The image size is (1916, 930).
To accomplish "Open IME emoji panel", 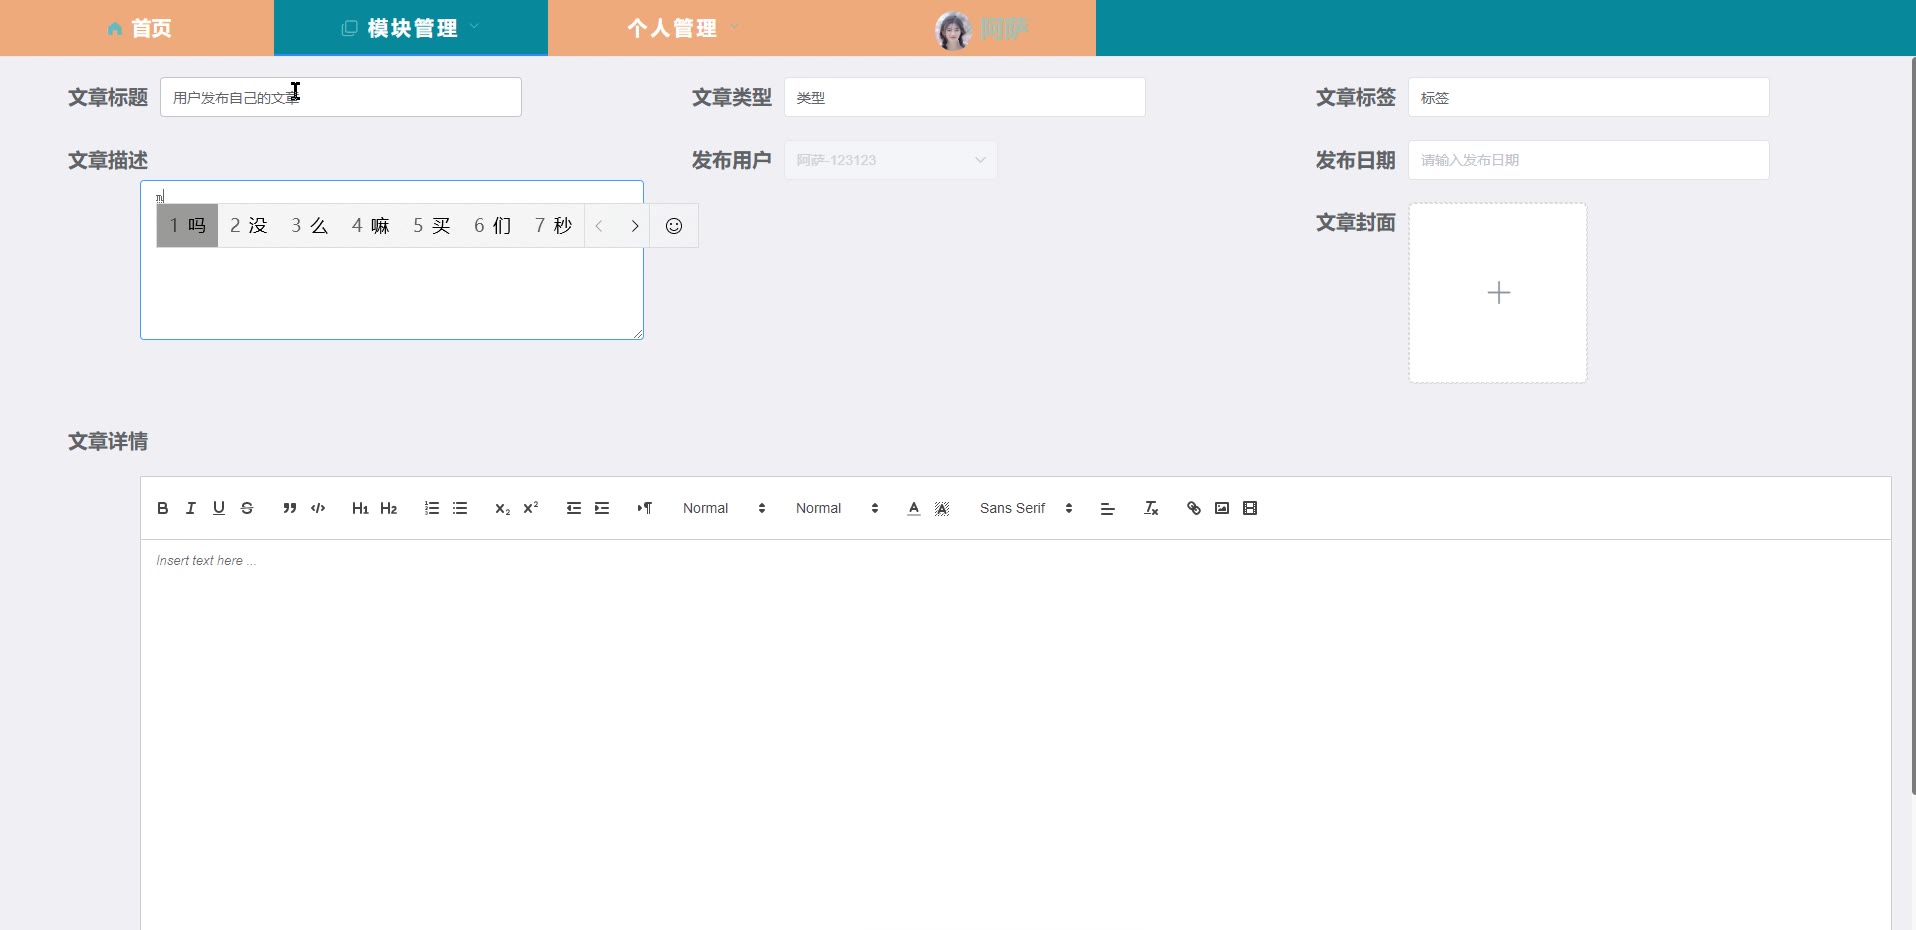I will [674, 226].
